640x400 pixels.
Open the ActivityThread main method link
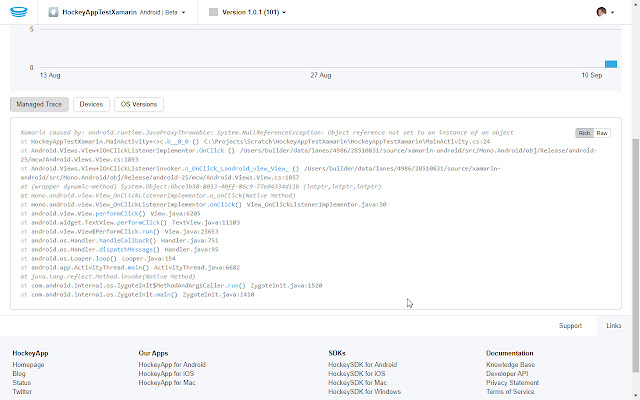(x=135, y=267)
